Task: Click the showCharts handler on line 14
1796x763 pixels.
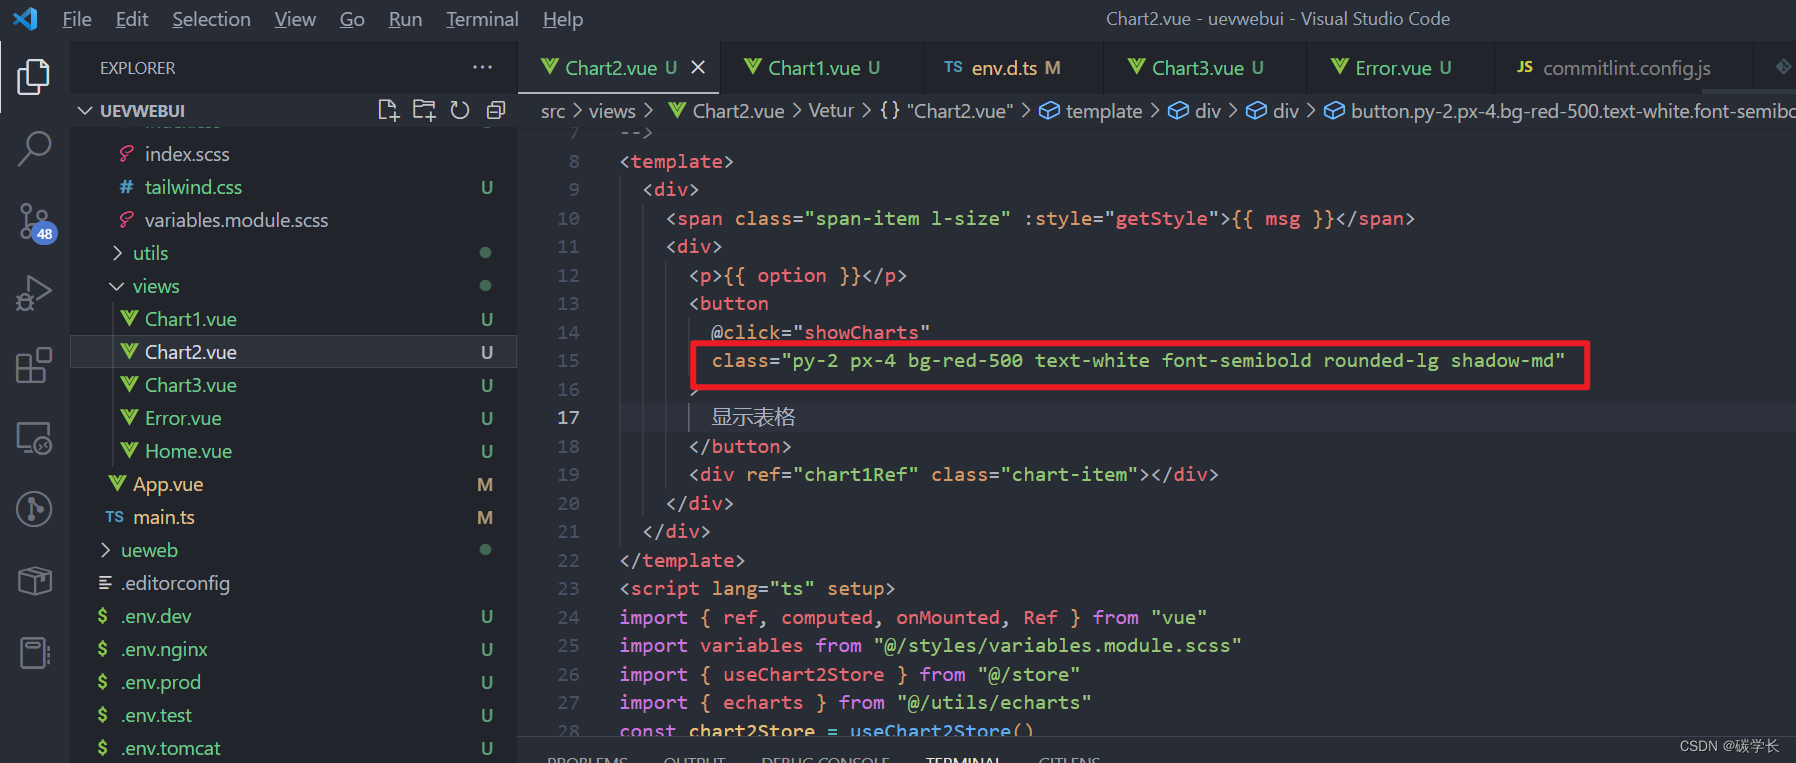Action: pyautogui.click(x=862, y=332)
